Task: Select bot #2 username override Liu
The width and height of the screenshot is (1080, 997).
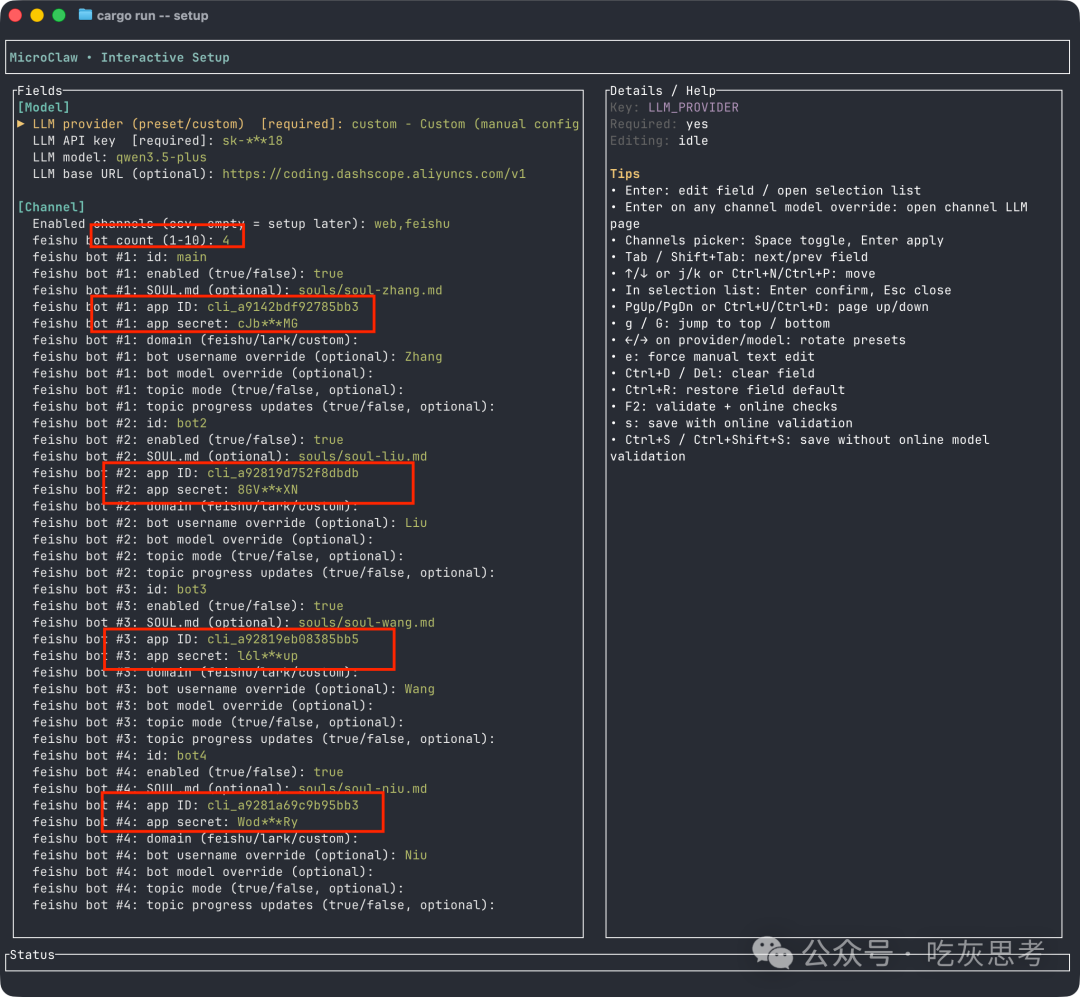Action: 415,523
